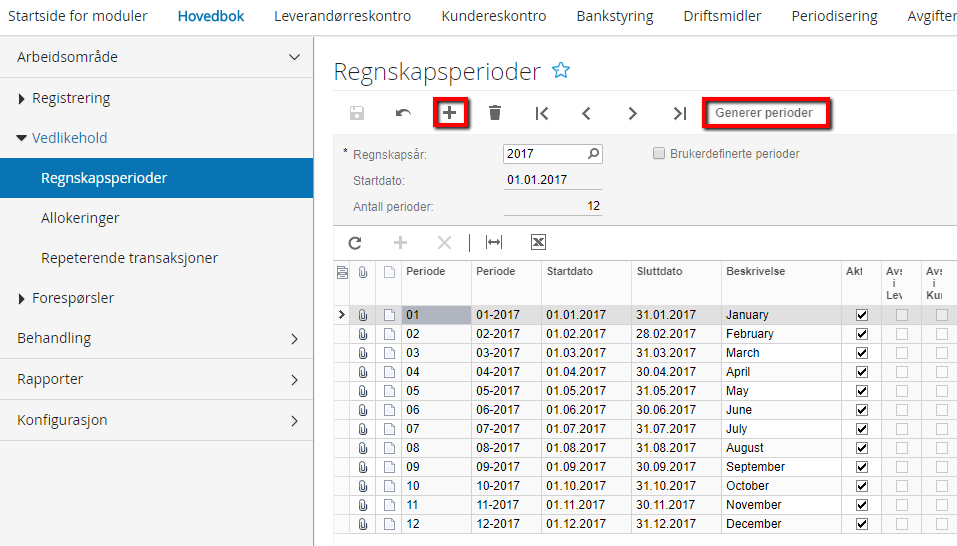Toggle Avsluttet i Lev checkbox for August

pyautogui.click(x=901, y=448)
